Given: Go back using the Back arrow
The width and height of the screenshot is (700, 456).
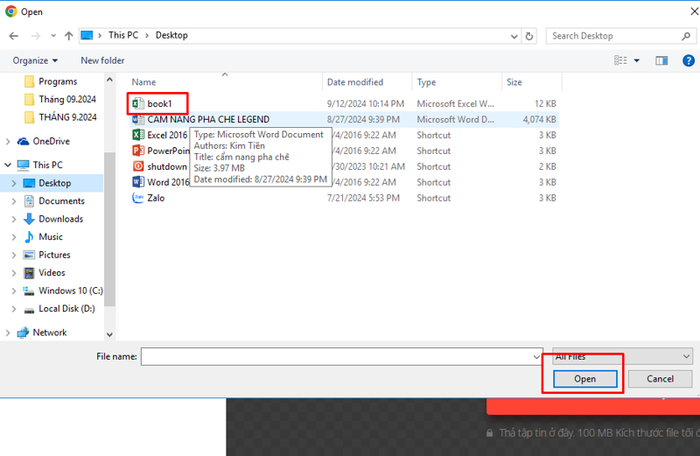Looking at the screenshot, I should pyautogui.click(x=13, y=36).
